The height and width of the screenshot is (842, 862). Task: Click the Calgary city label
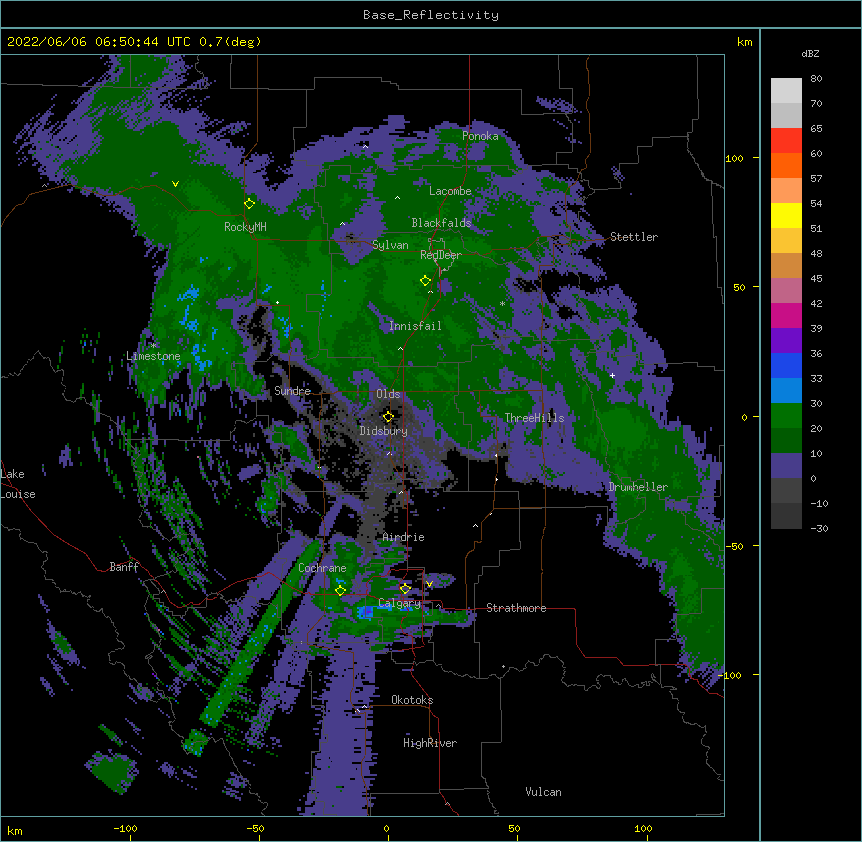coord(400,603)
